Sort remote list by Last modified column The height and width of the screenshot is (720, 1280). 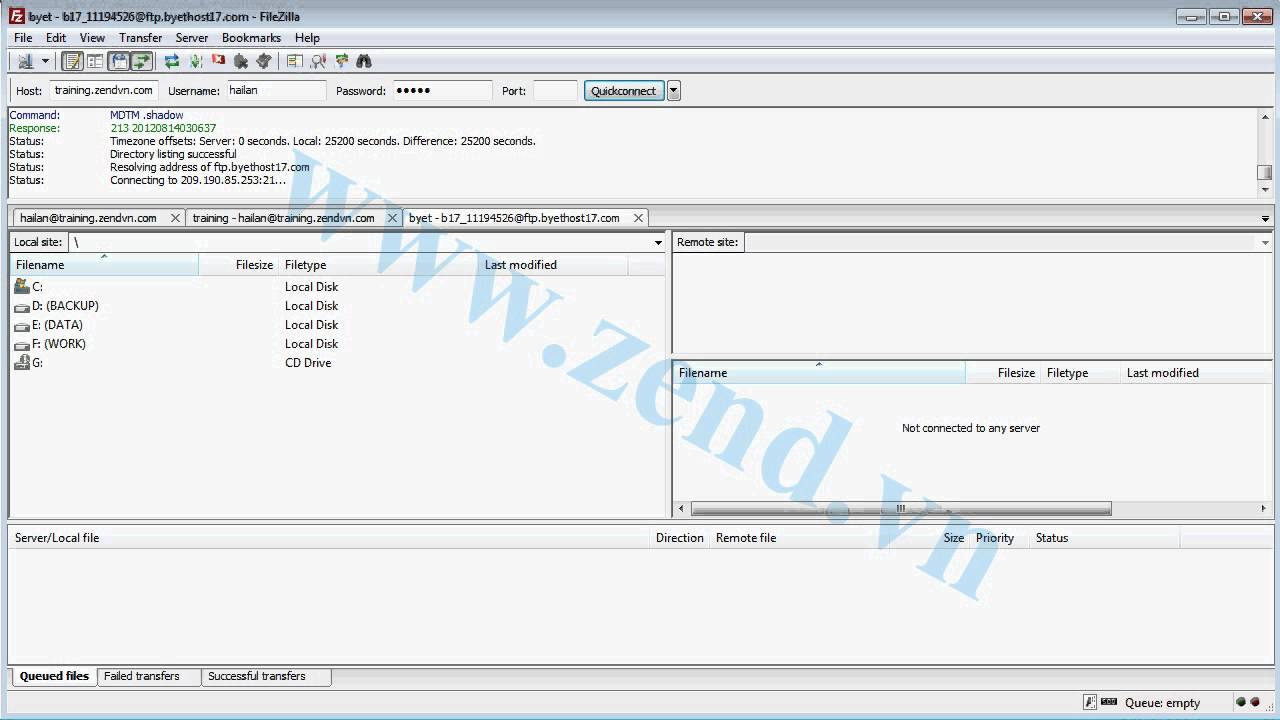pyautogui.click(x=1195, y=373)
